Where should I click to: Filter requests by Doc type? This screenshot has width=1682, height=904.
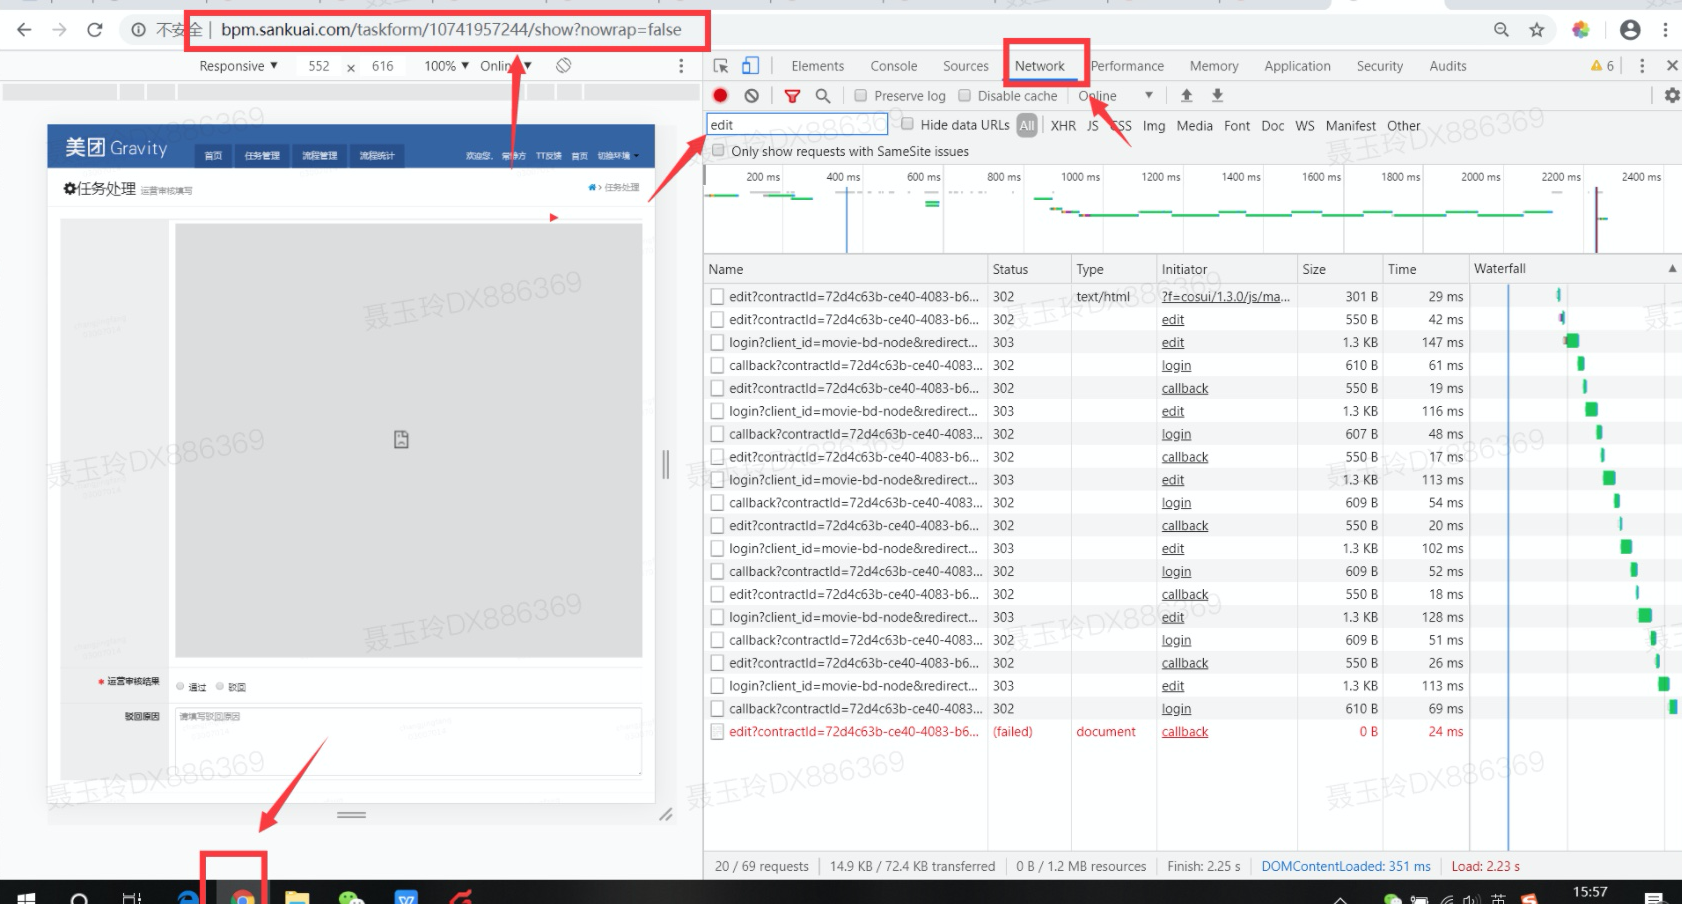(1272, 125)
